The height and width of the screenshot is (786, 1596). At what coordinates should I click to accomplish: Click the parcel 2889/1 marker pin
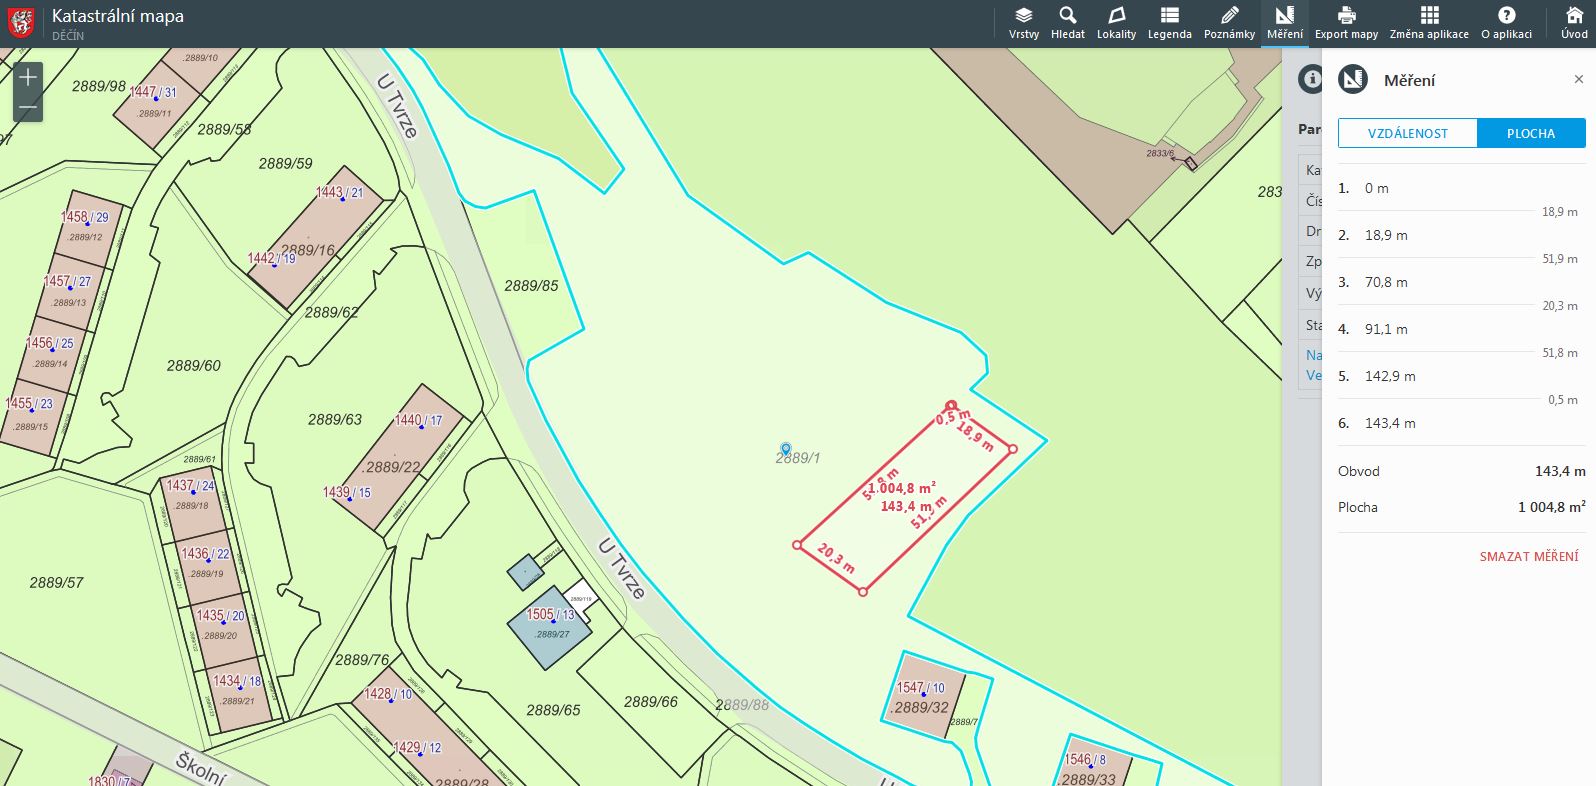click(x=786, y=449)
